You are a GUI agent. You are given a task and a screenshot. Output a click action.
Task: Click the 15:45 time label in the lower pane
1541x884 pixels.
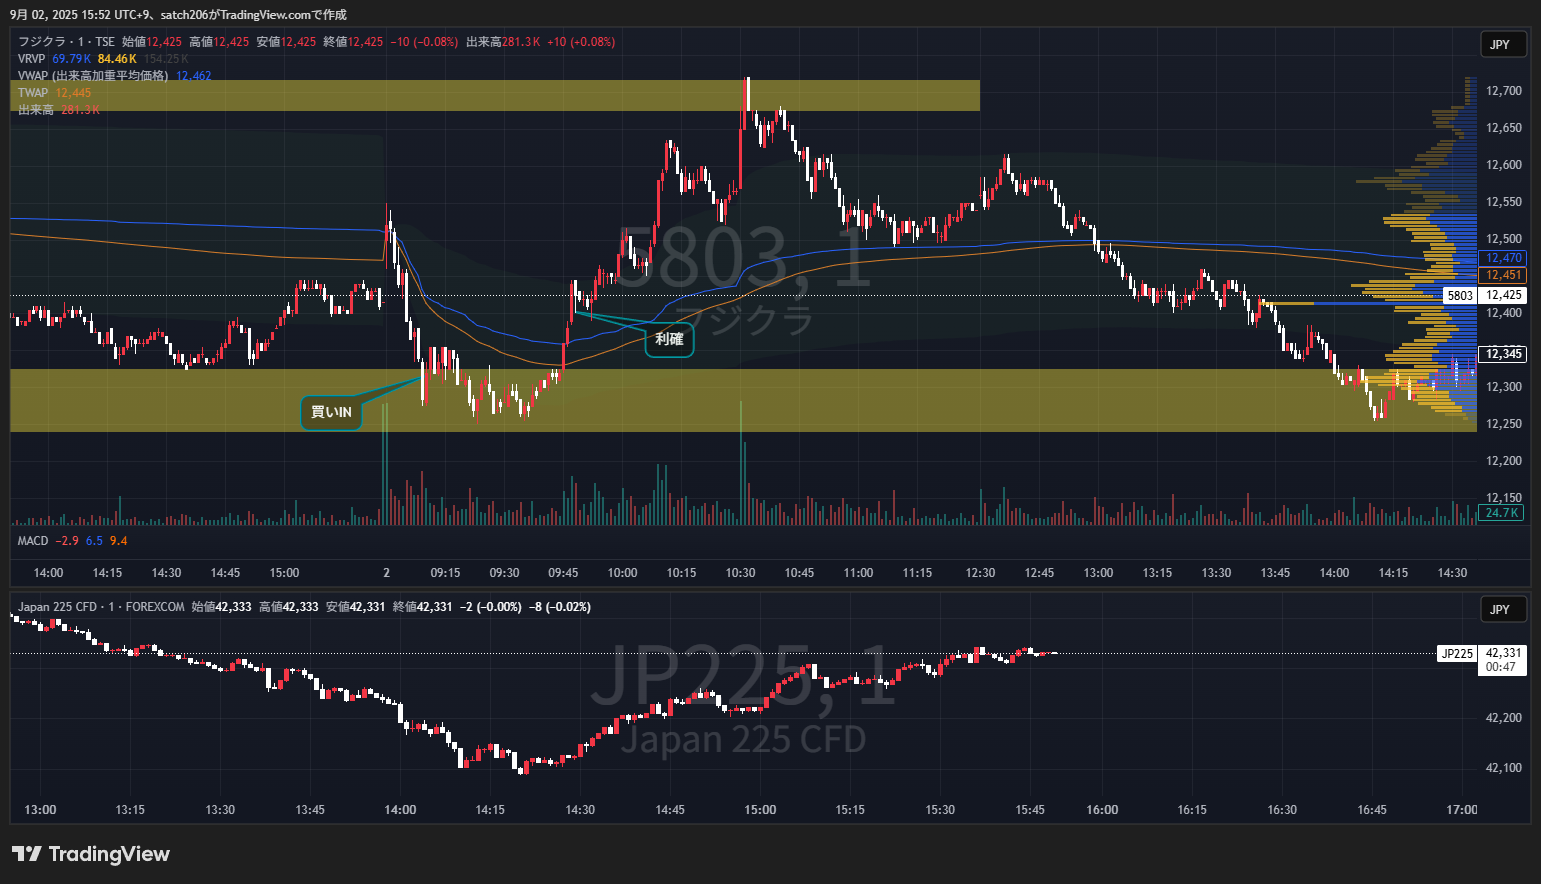[1030, 810]
